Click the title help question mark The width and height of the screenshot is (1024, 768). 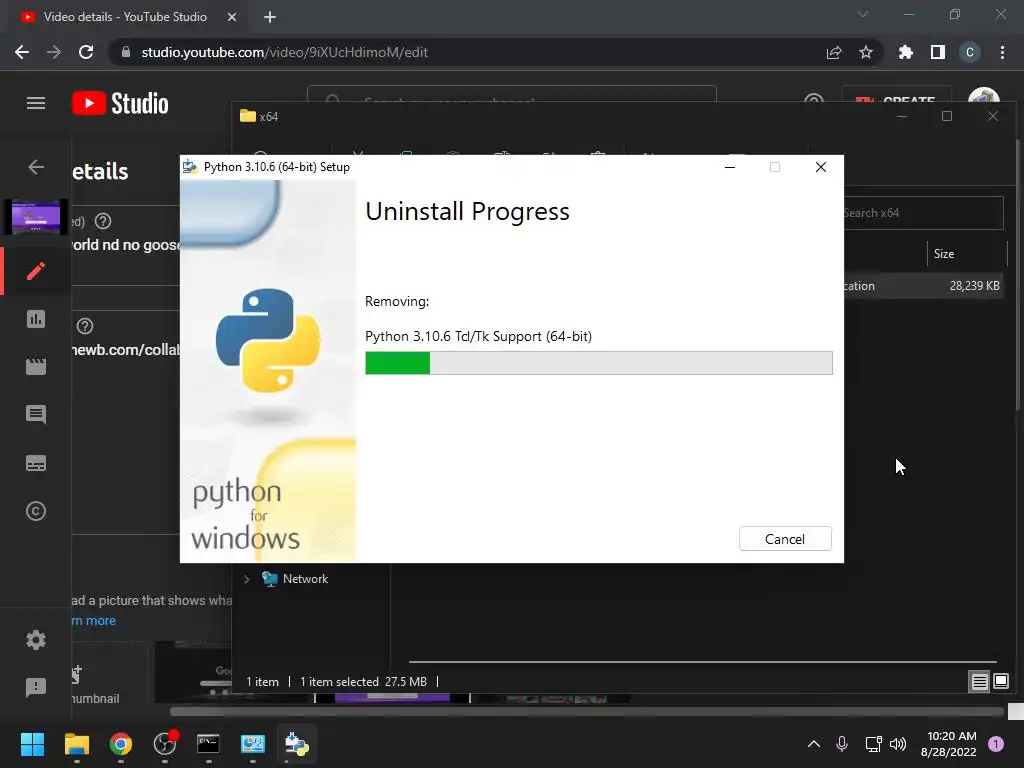tap(103, 221)
